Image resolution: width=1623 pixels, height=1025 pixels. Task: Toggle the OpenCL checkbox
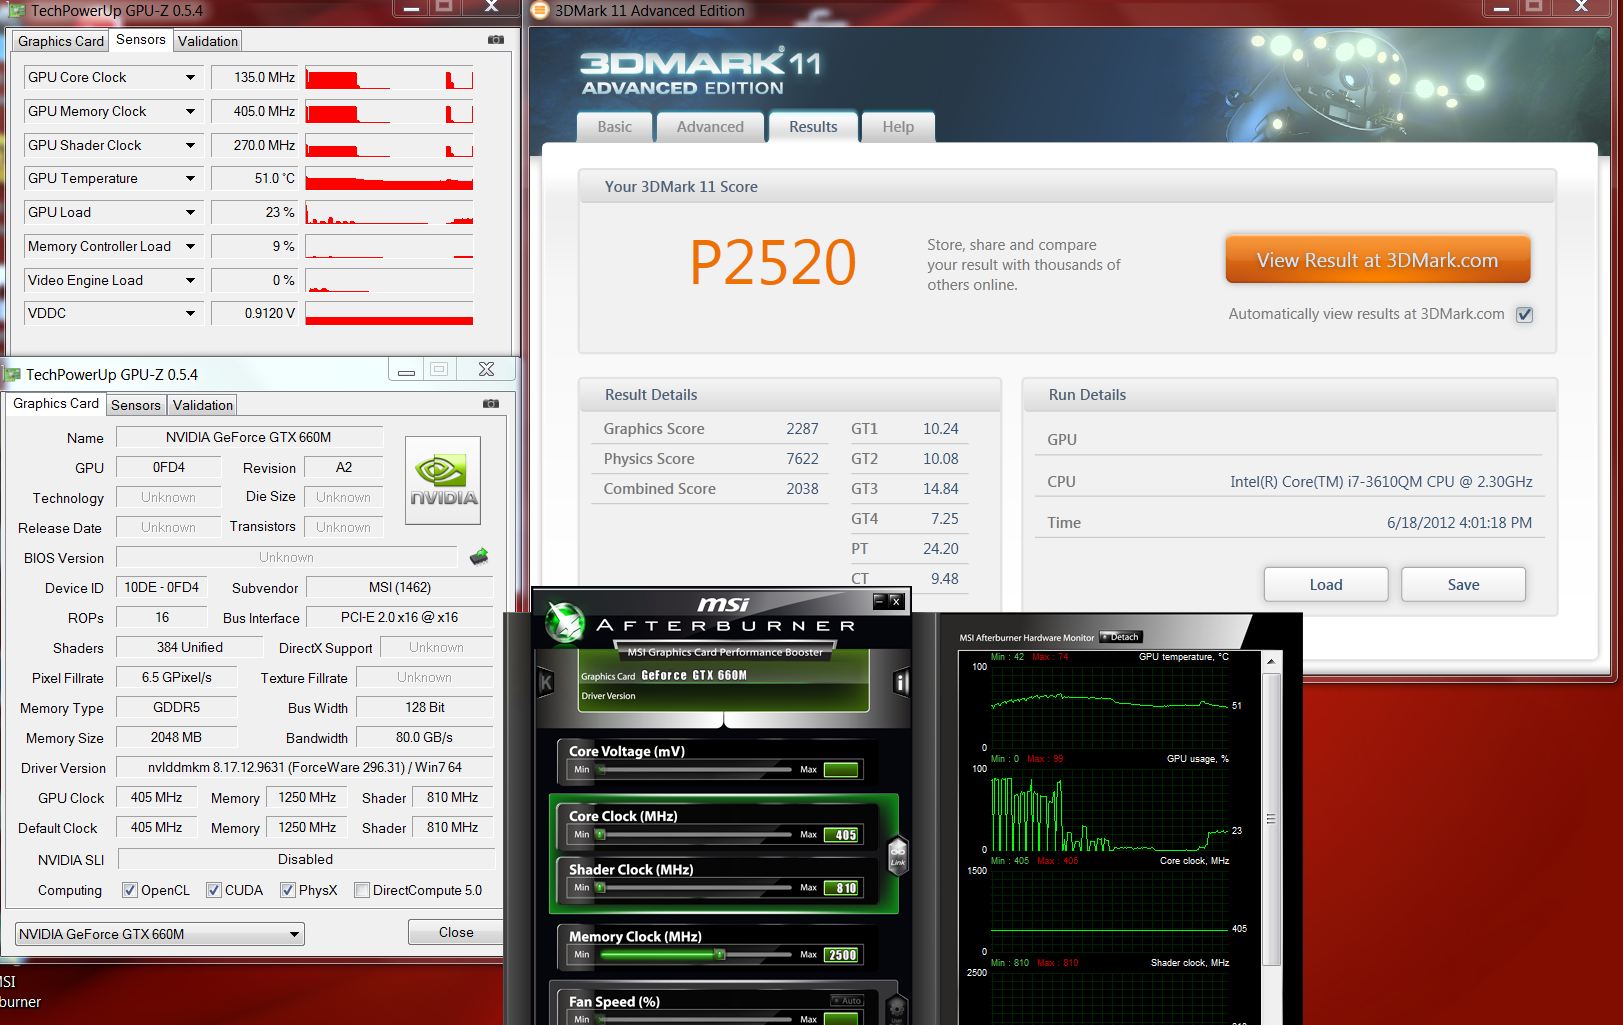(129, 890)
